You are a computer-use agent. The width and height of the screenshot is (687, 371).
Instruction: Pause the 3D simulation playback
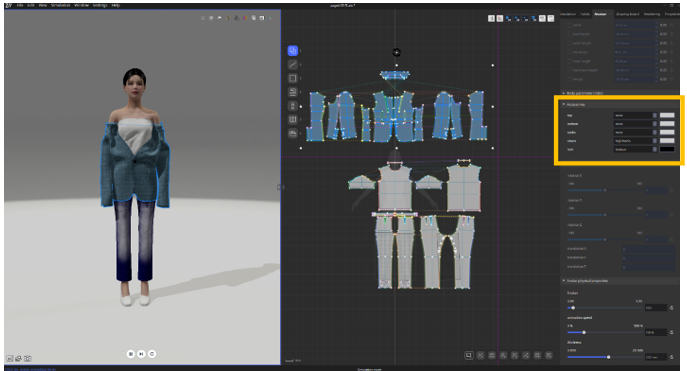coord(131,353)
